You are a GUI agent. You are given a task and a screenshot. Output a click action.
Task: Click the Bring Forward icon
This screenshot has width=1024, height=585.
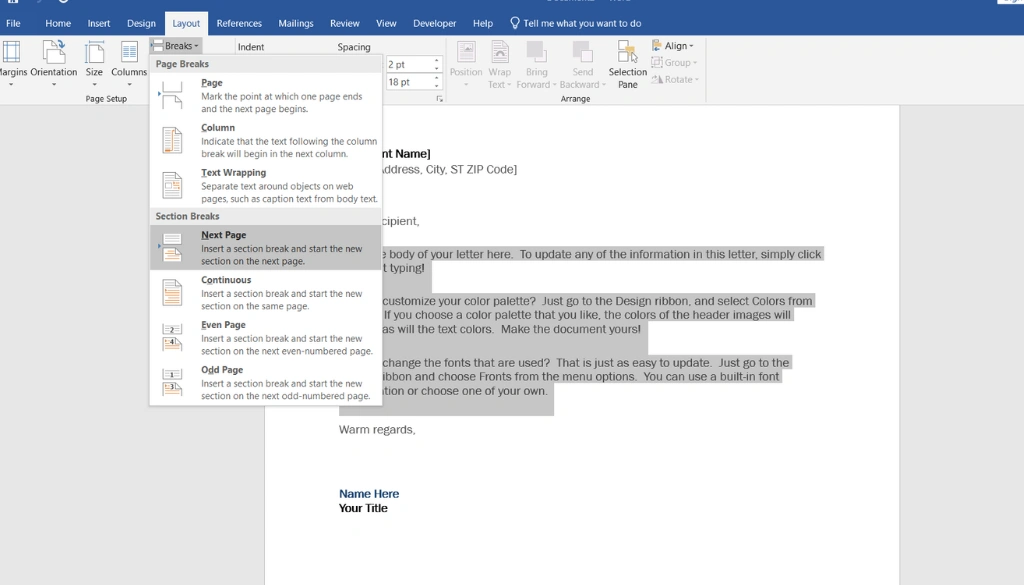[x=537, y=52]
